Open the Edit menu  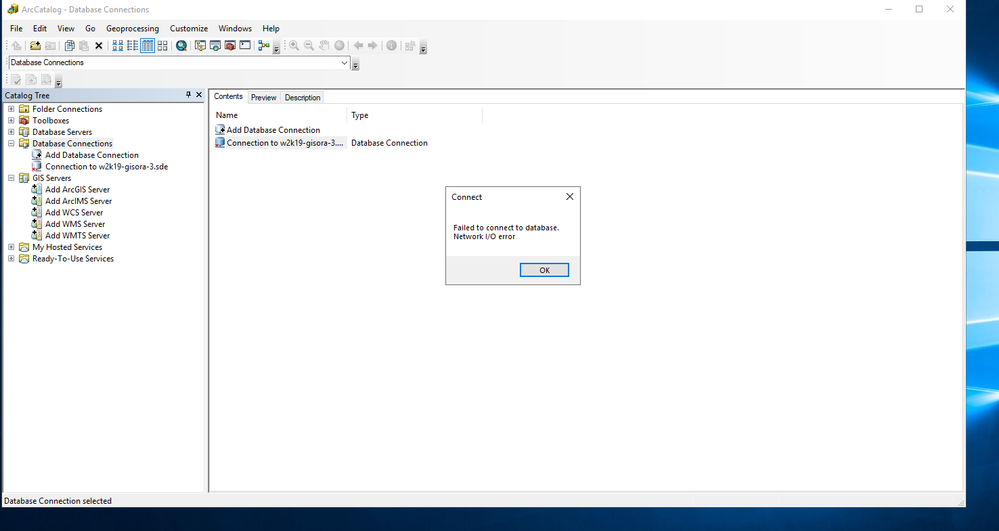pos(40,29)
